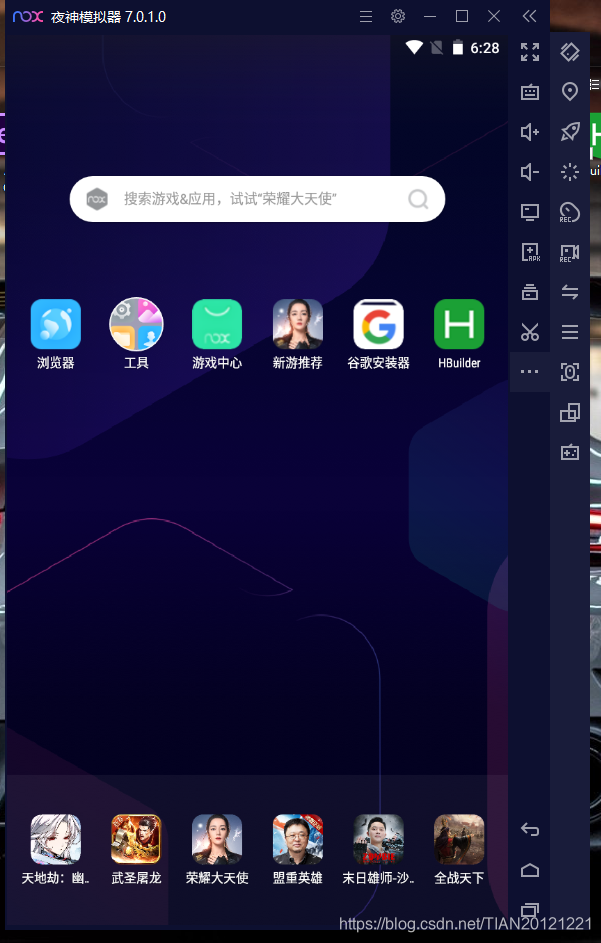Open the 盟重英雄 game
This screenshot has height=943, width=601.
click(x=298, y=839)
